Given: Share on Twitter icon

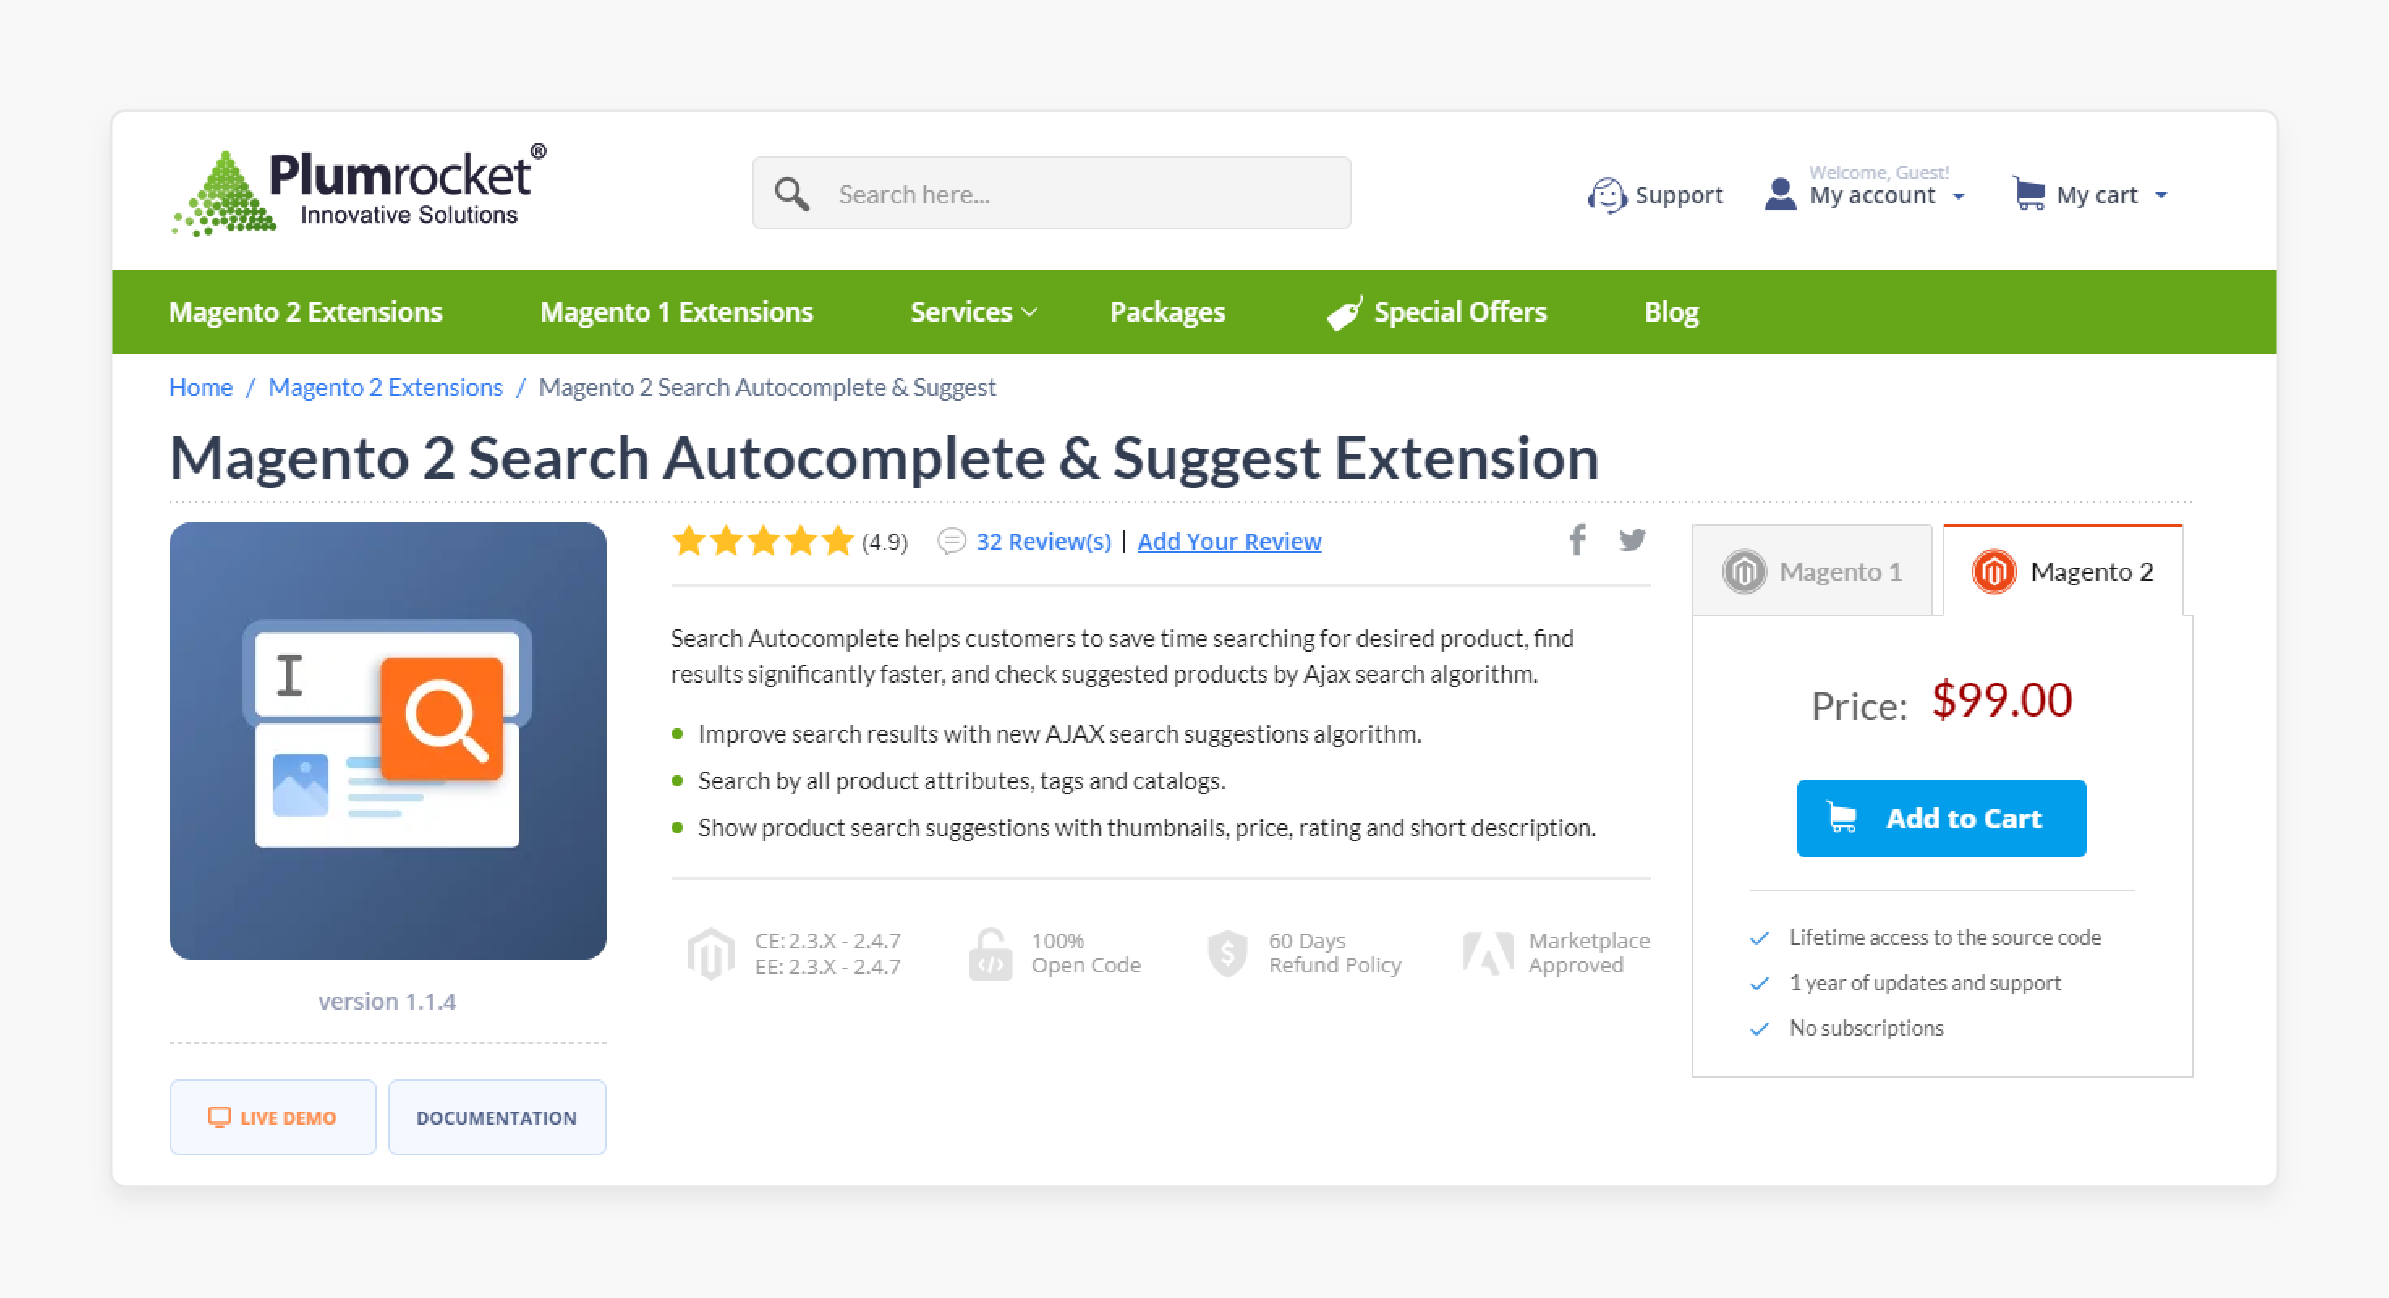Looking at the screenshot, I should 1632,540.
